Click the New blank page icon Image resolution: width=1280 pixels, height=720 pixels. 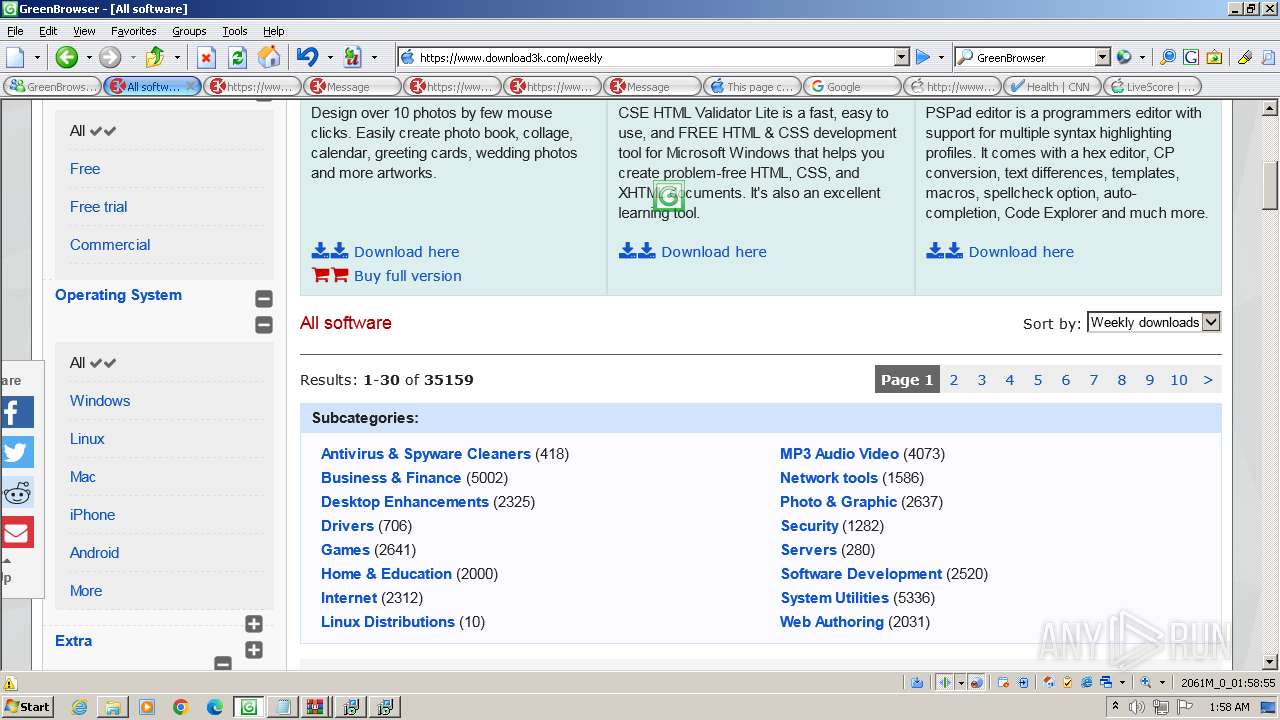tap(15, 57)
